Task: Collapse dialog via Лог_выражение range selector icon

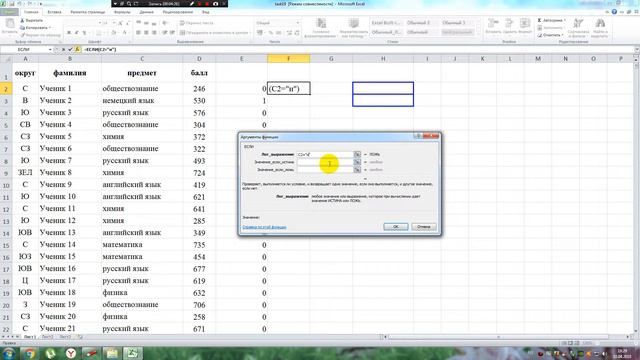Action: [357, 154]
